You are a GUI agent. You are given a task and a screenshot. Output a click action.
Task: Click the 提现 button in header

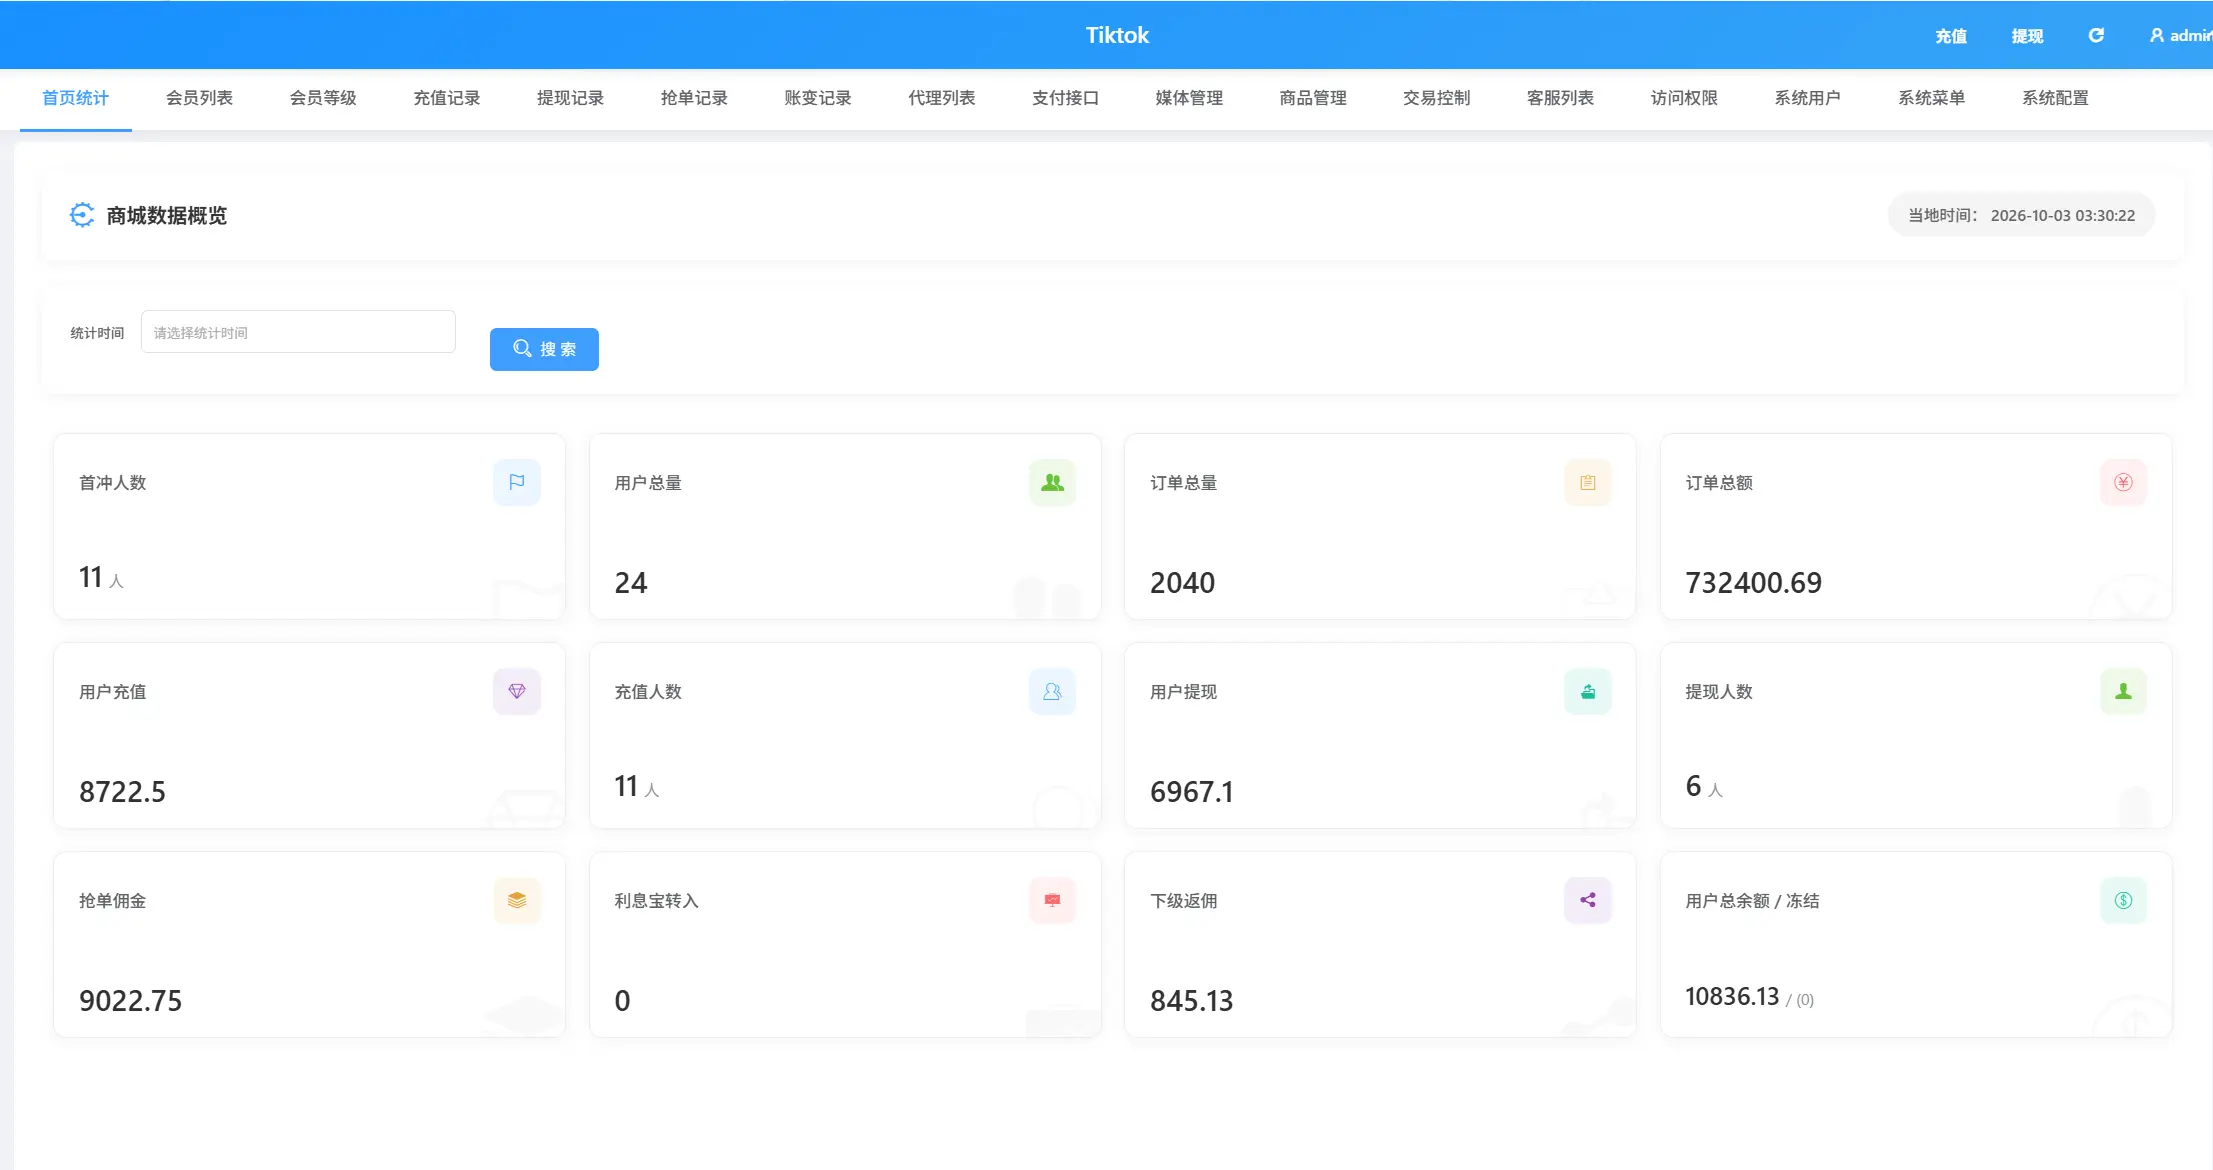click(x=2027, y=36)
